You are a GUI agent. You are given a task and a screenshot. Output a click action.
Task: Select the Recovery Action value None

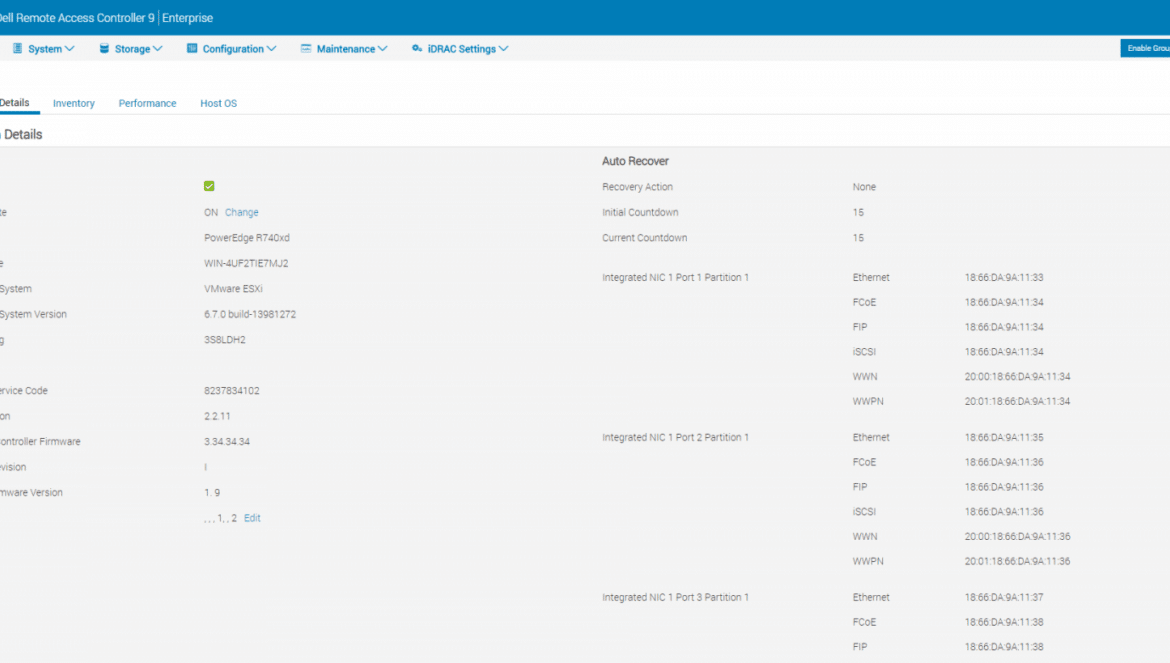864,187
